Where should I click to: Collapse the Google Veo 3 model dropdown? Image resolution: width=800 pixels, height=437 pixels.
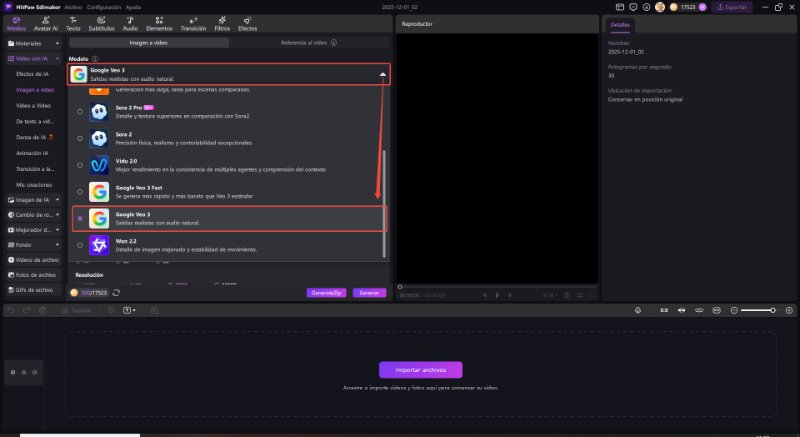point(381,74)
